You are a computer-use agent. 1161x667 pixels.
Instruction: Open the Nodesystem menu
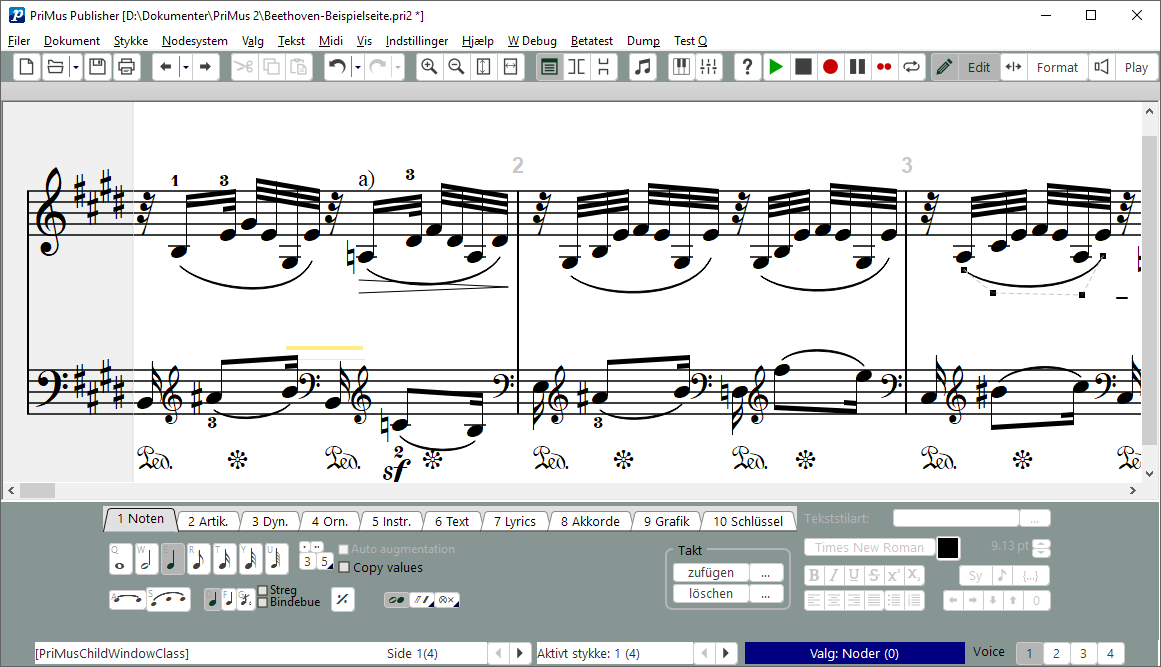[195, 41]
